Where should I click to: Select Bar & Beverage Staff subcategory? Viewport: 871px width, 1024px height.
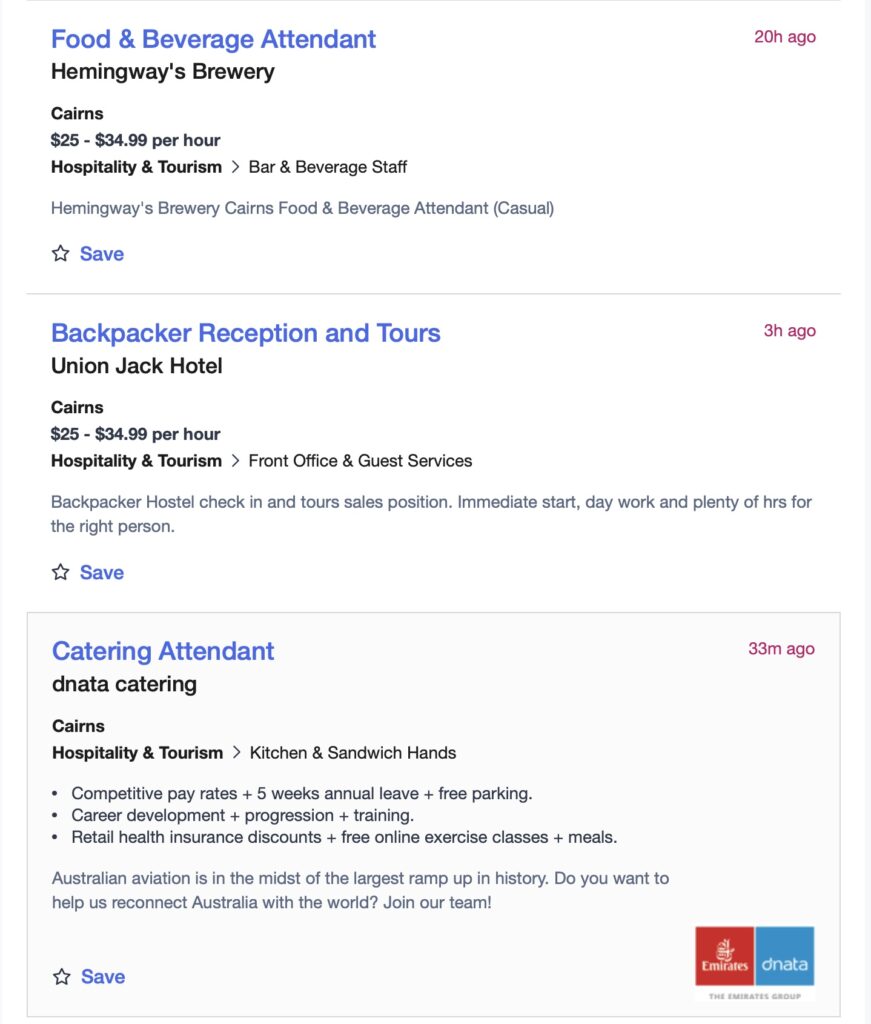[x=328, y=167]
